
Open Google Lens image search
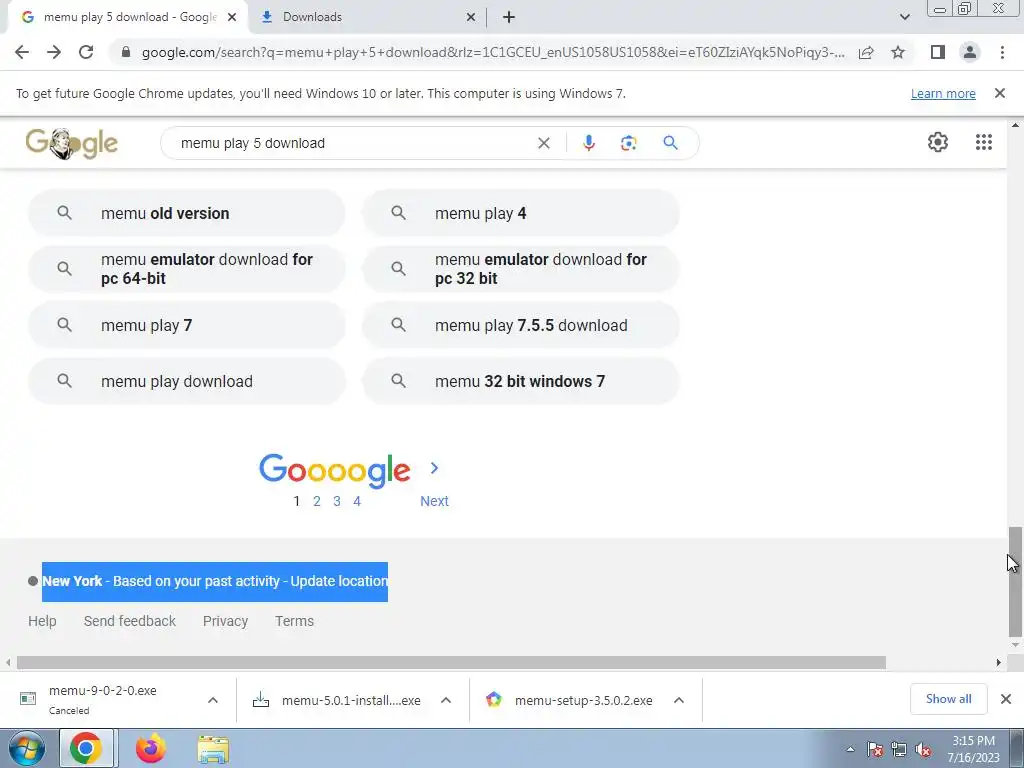(x=628, y=143)
